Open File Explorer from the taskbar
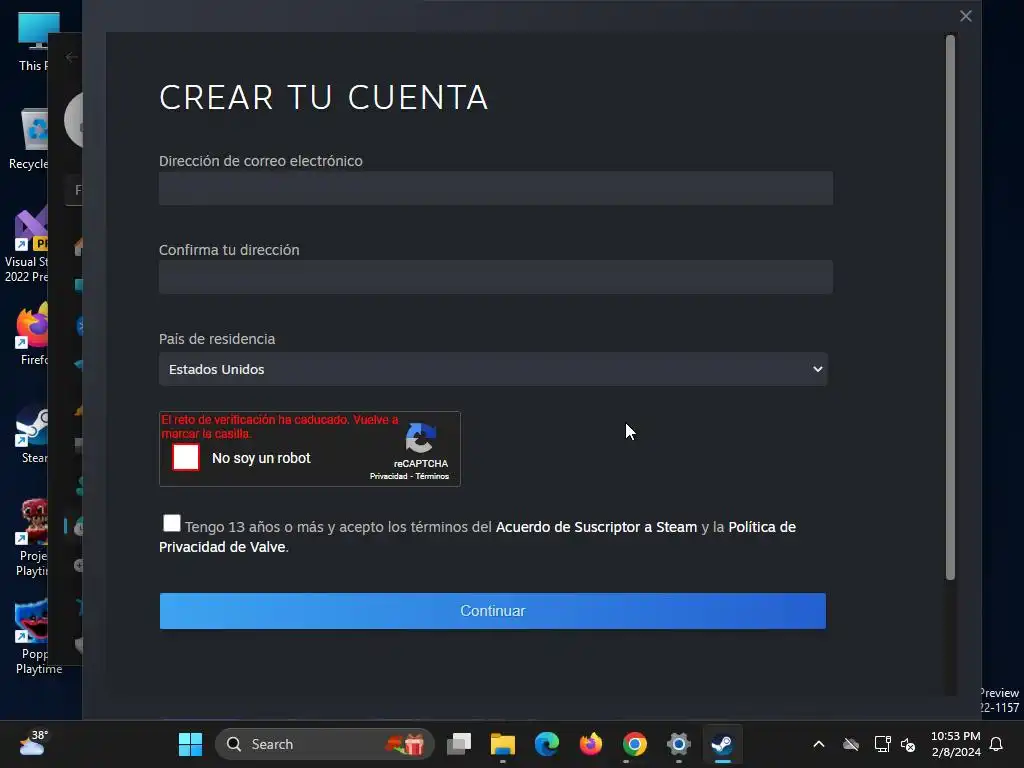Image resolution: width=1024 pixels, height=768 pixels. click(x=503, y=744)
